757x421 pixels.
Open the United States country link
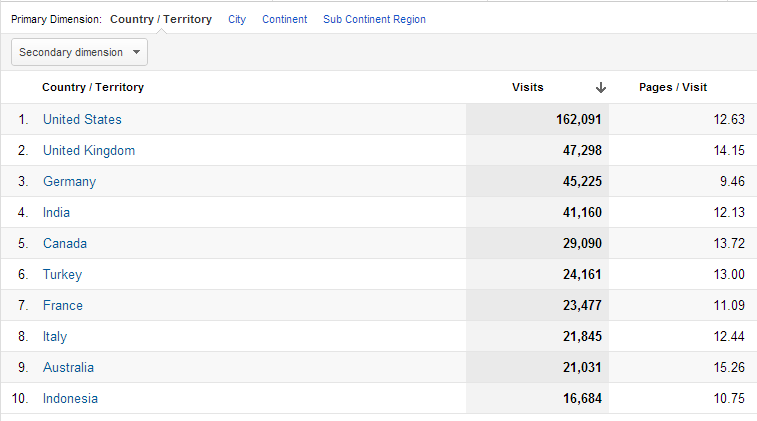pos(82,119)
